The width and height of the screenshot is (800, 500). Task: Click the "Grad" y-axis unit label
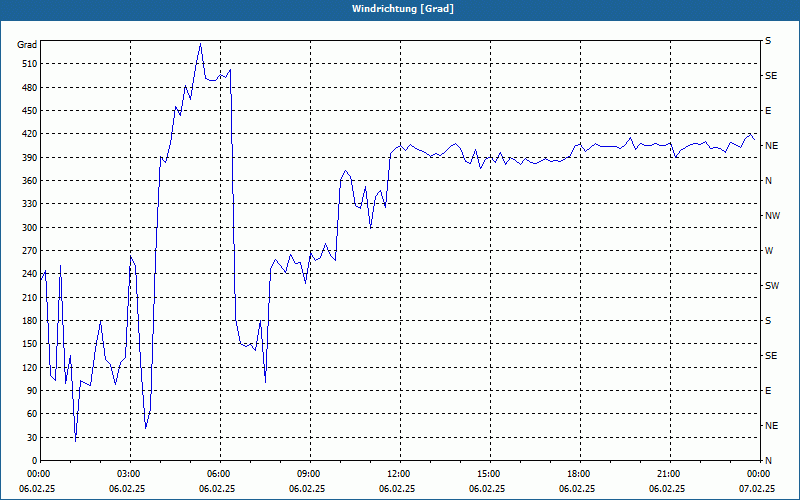click(x=27, y=45)
